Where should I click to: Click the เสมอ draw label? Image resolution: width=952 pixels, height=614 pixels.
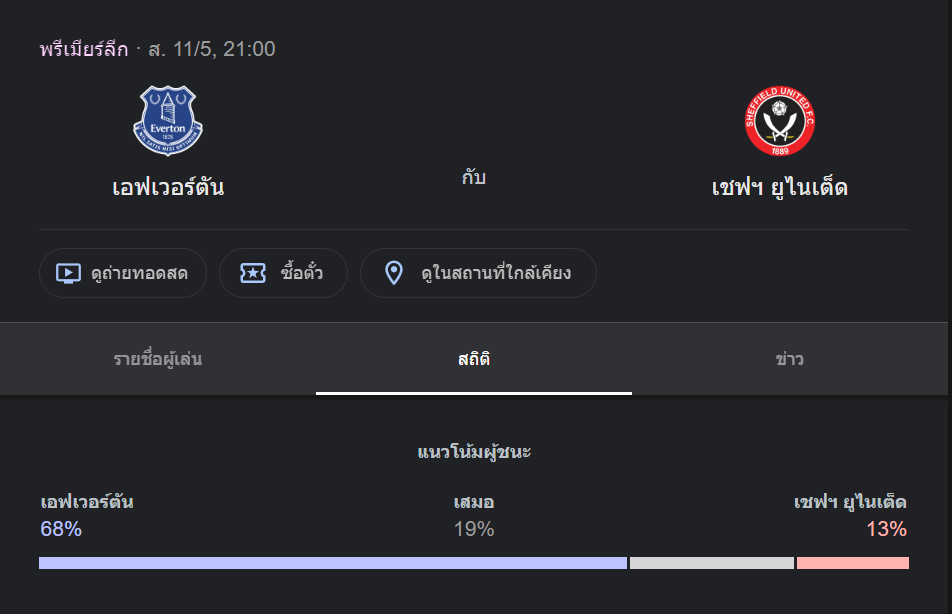(474, 502)
